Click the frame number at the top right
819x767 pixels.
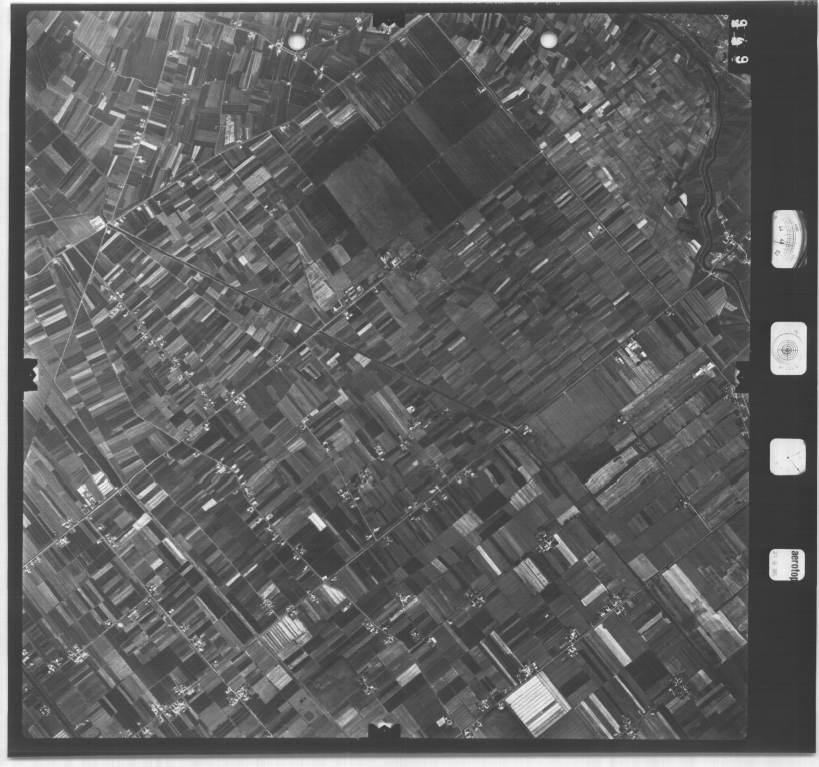(742, 41)
